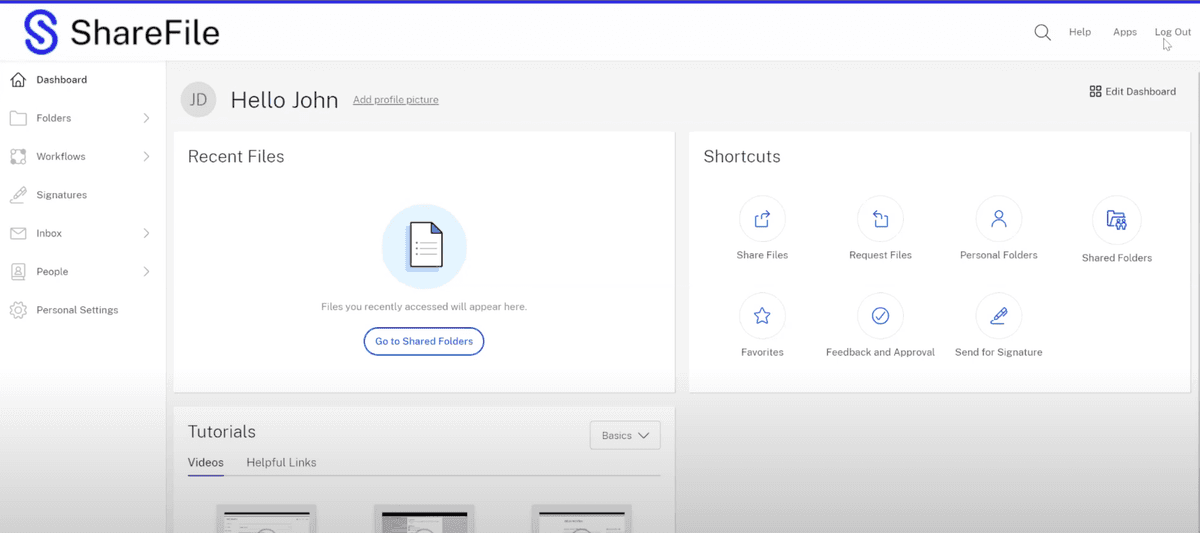Click the Send for Signature label

[998, 352]
